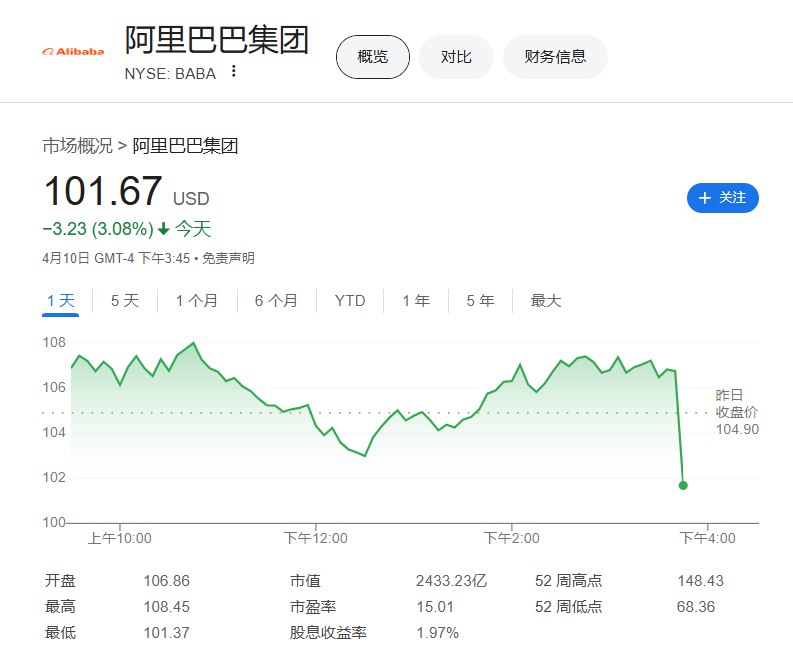Select the YTD time range

pos(350,301)
